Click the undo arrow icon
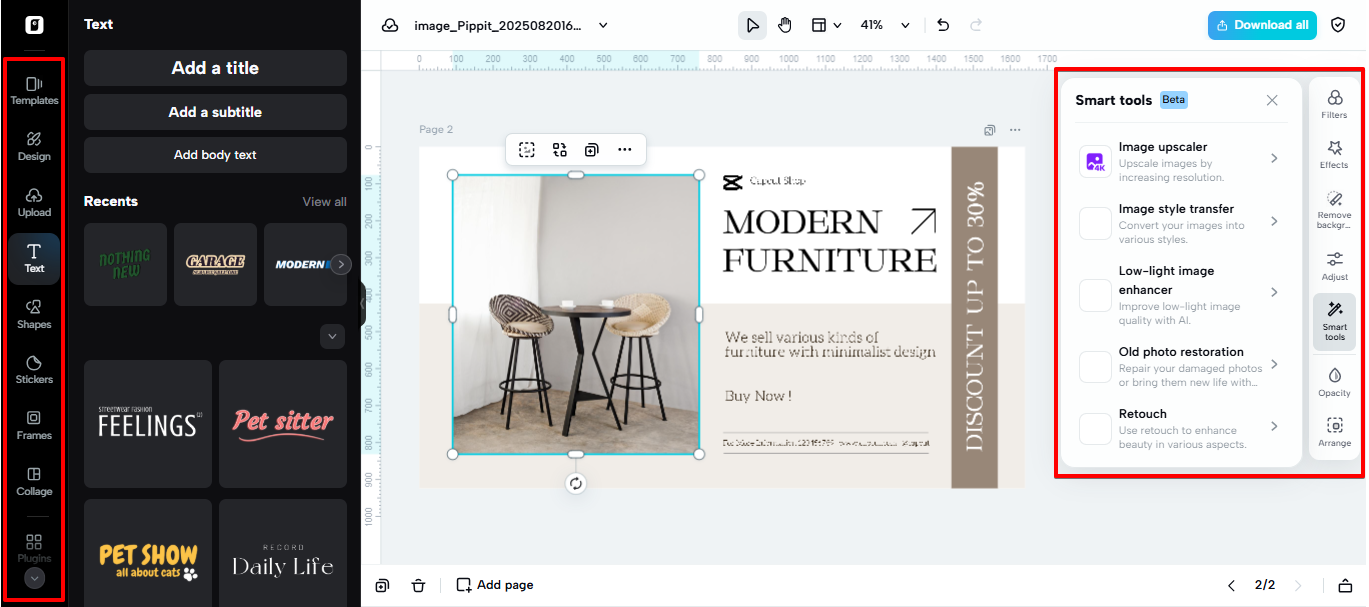This screenshot has width=1369, height=607. [943, 25]
